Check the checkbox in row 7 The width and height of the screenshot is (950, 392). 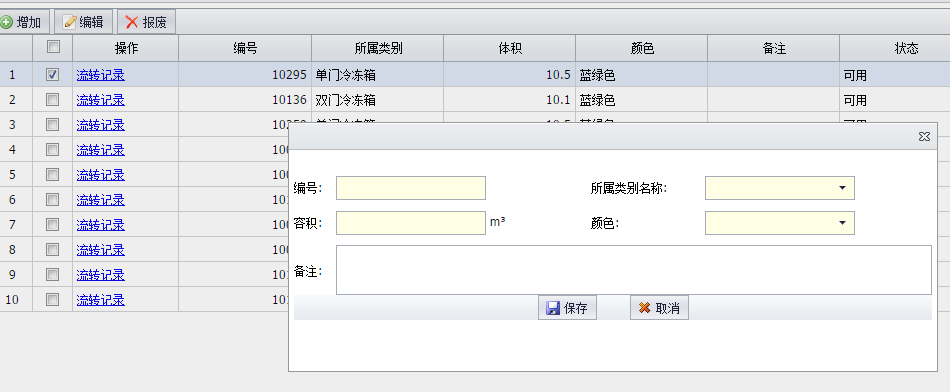(x=53, y=225)
